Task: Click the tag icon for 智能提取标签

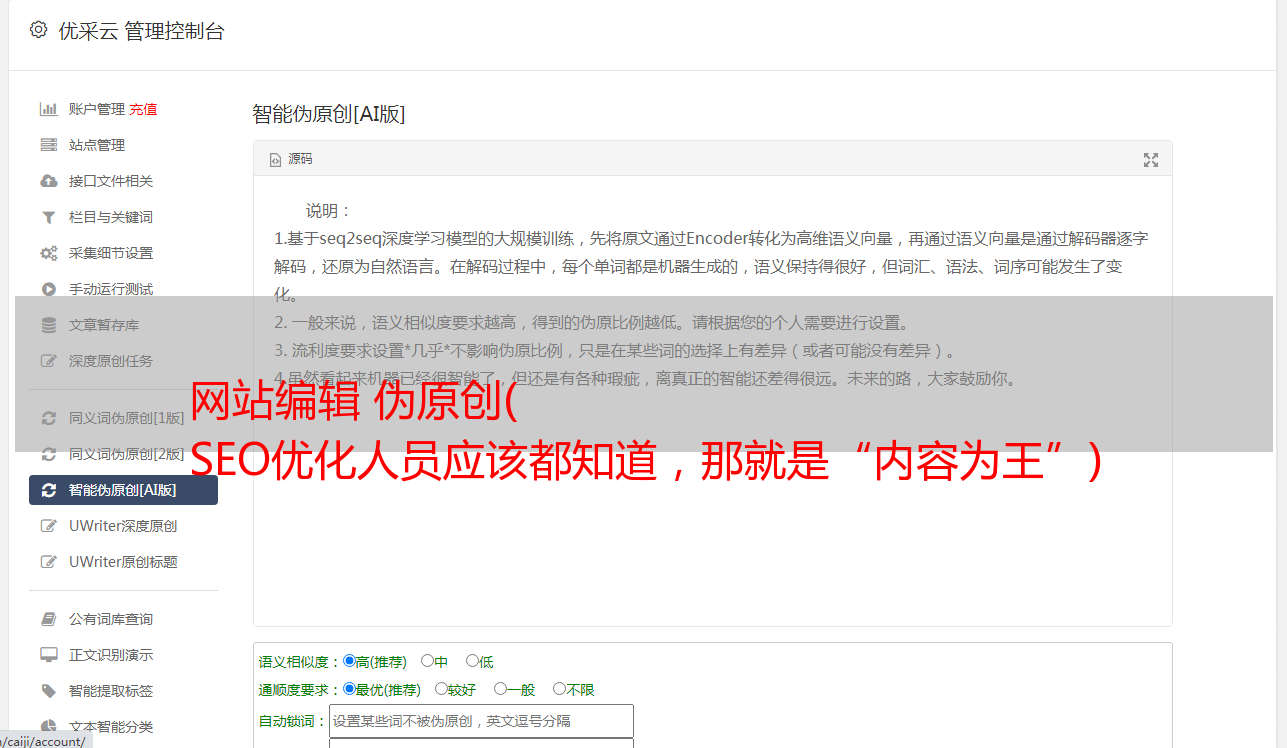Action: pyautogui.click(x=48, y=691)
